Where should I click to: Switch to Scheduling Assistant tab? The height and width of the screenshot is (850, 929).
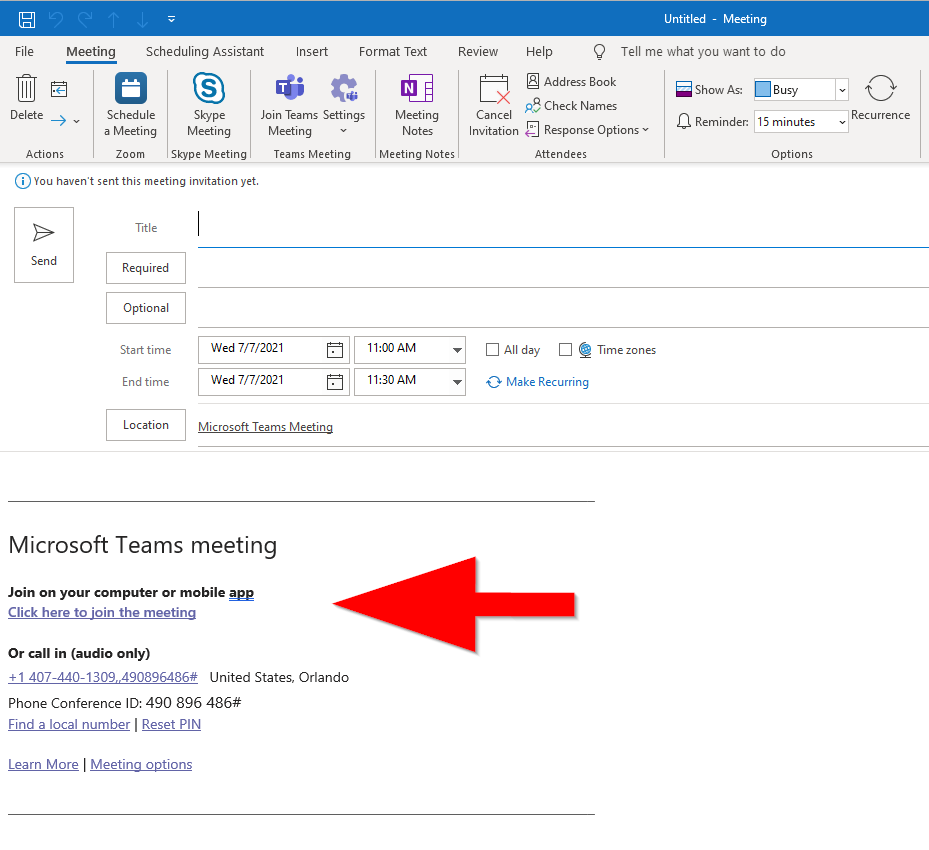[x=205, y=52]
